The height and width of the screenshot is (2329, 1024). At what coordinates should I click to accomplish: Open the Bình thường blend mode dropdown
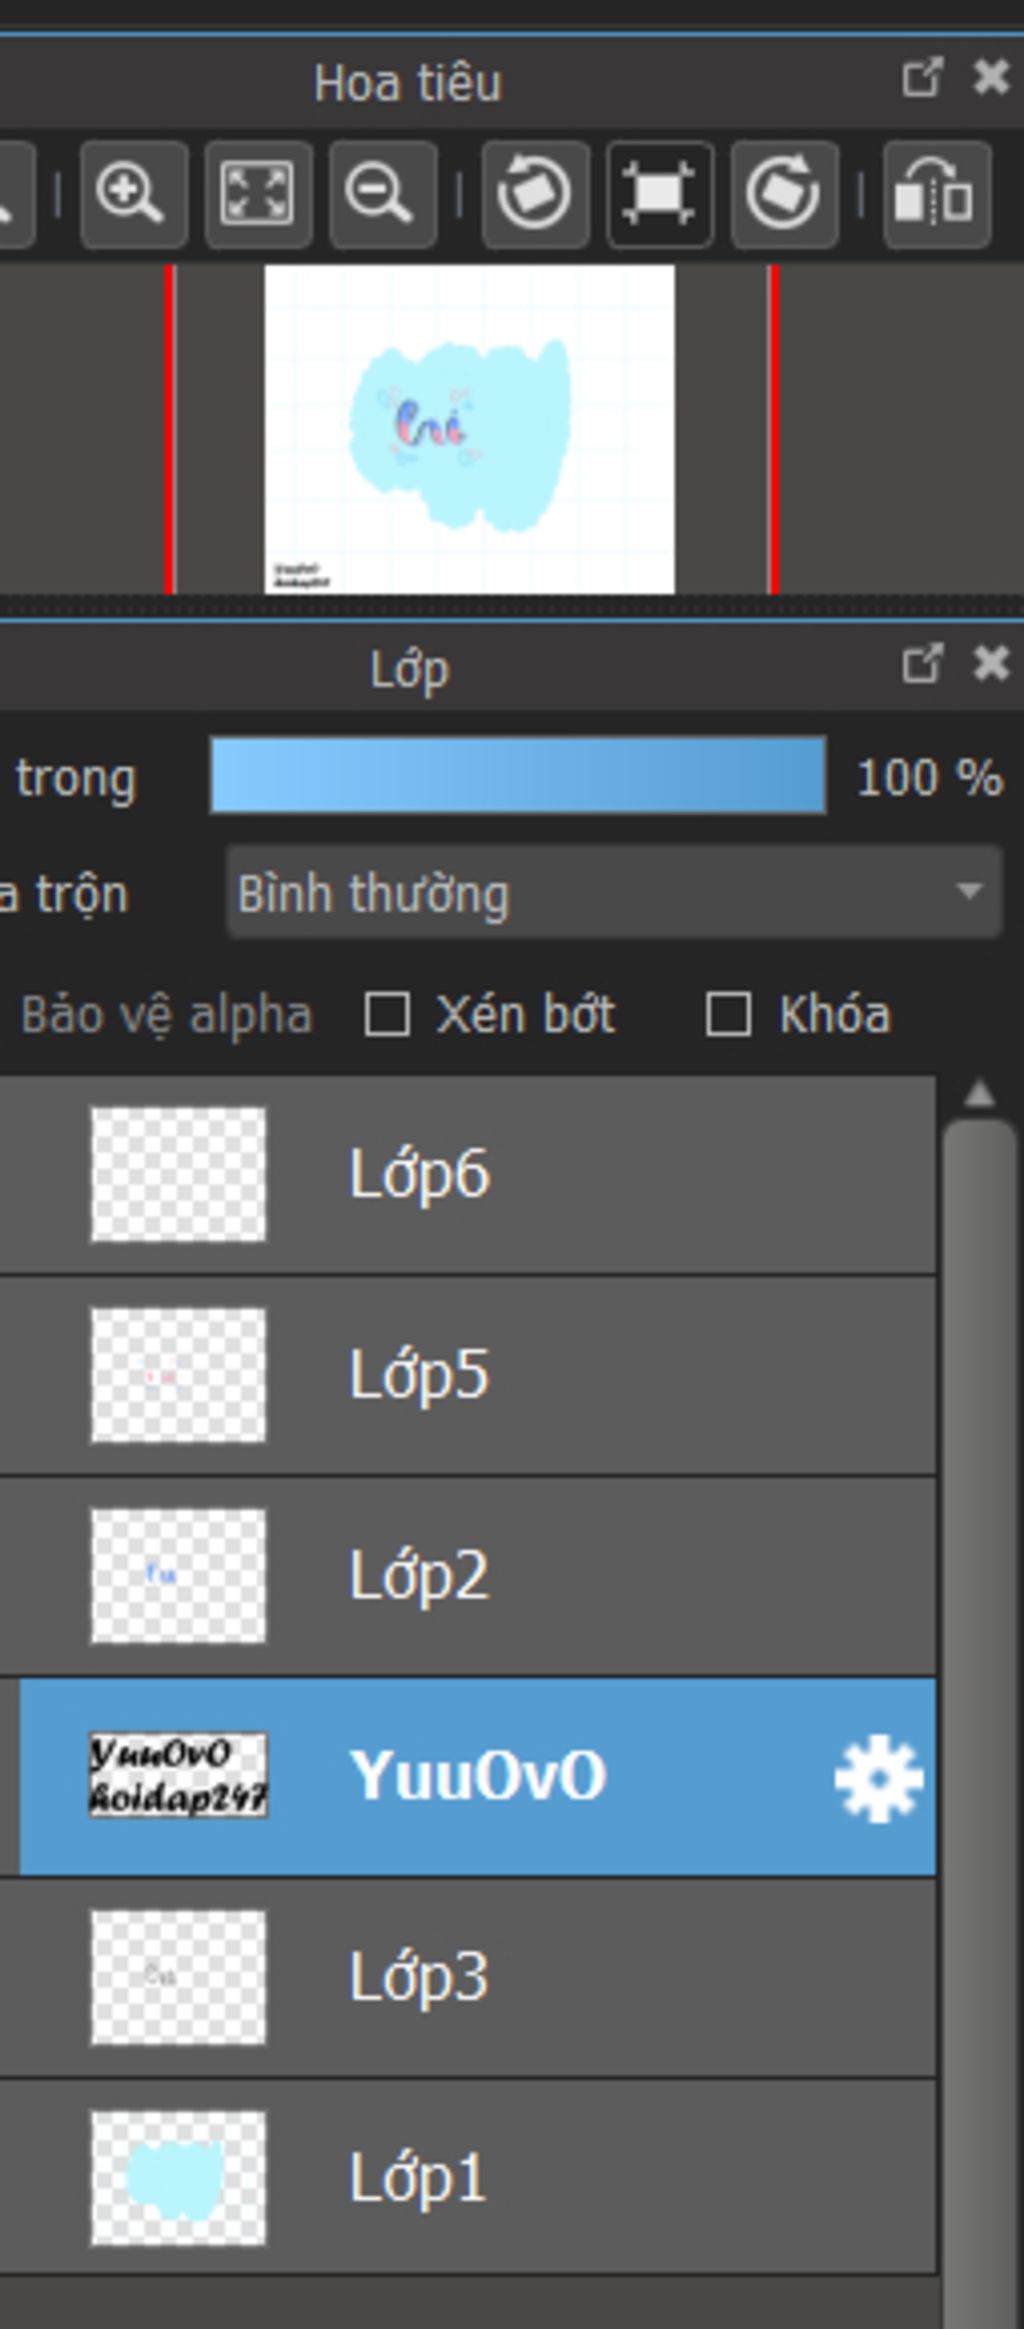614,892
